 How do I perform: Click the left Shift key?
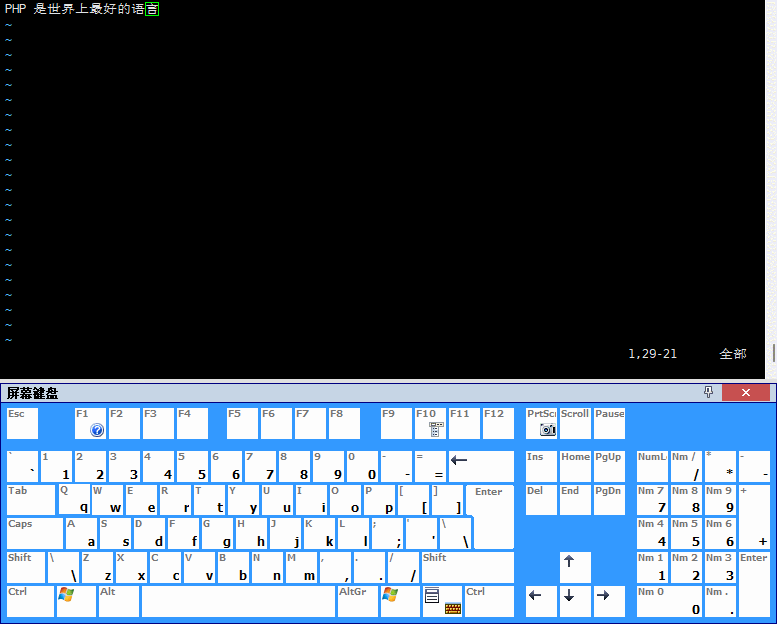pyautogui.click(x=26, y=567)
